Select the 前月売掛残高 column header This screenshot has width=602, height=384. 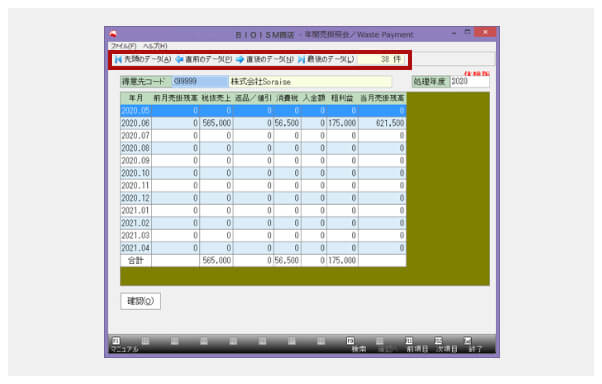[175, 98]
